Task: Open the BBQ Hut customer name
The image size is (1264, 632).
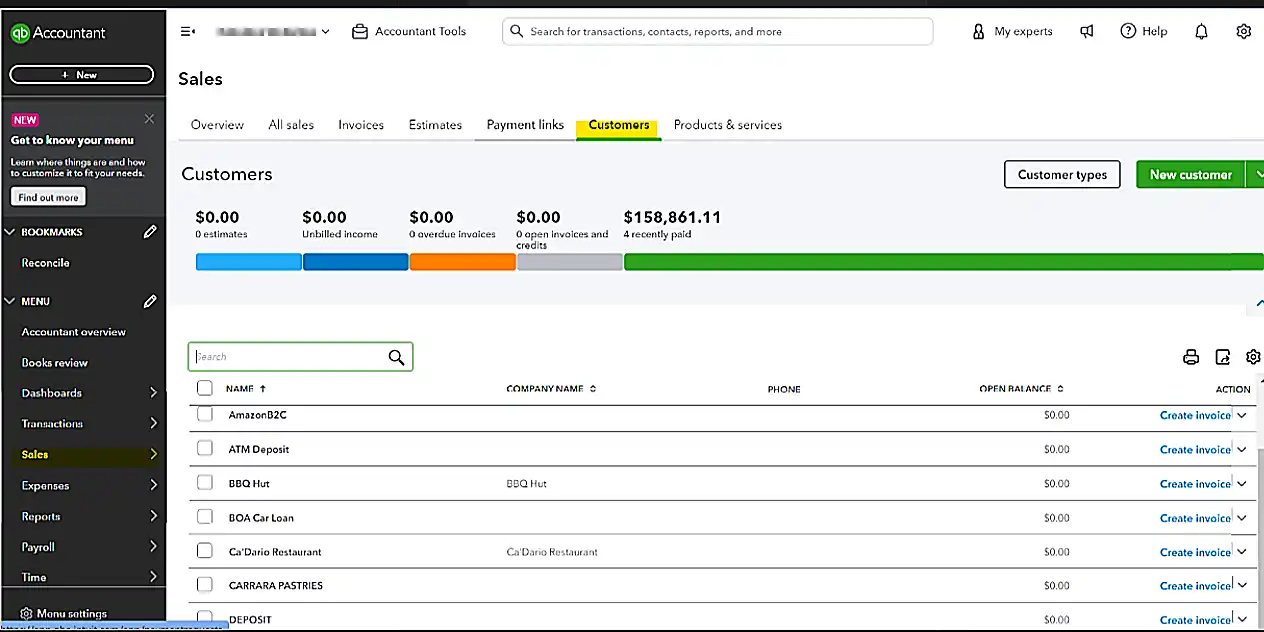Action: point(249,484)
